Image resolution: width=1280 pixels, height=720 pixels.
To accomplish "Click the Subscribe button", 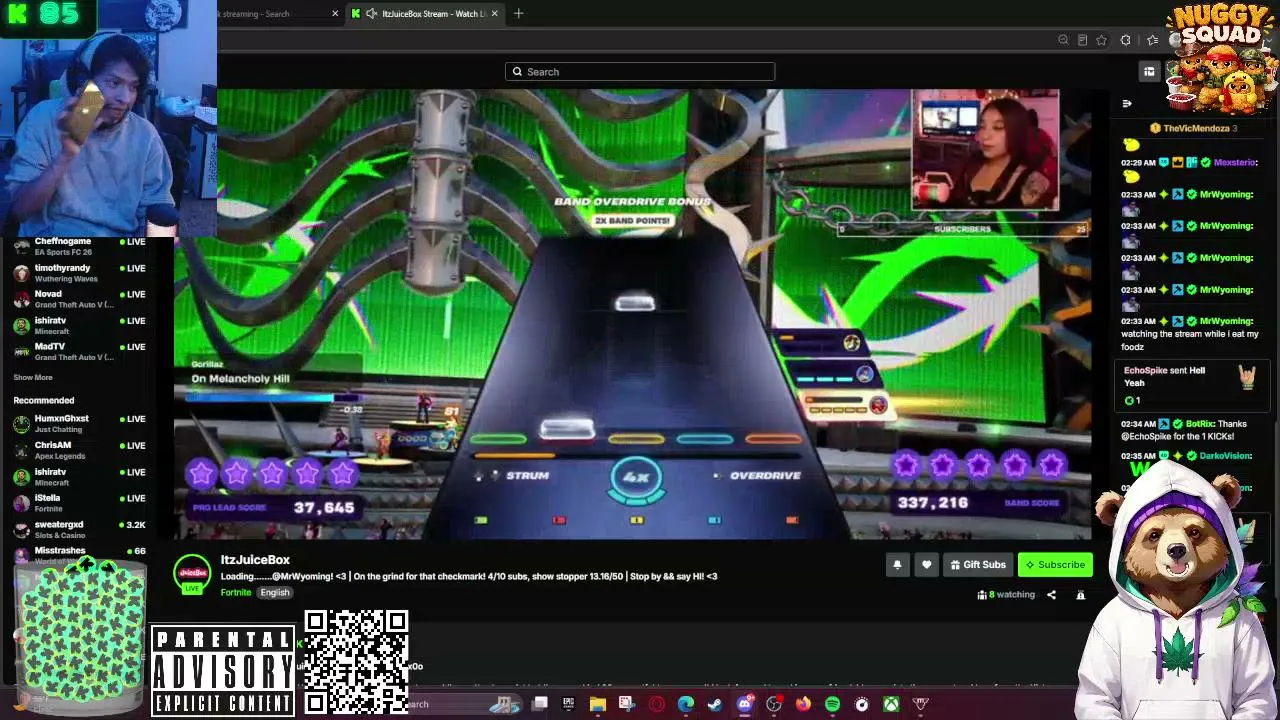I will pyautogui.click(x=1055, y=565).
